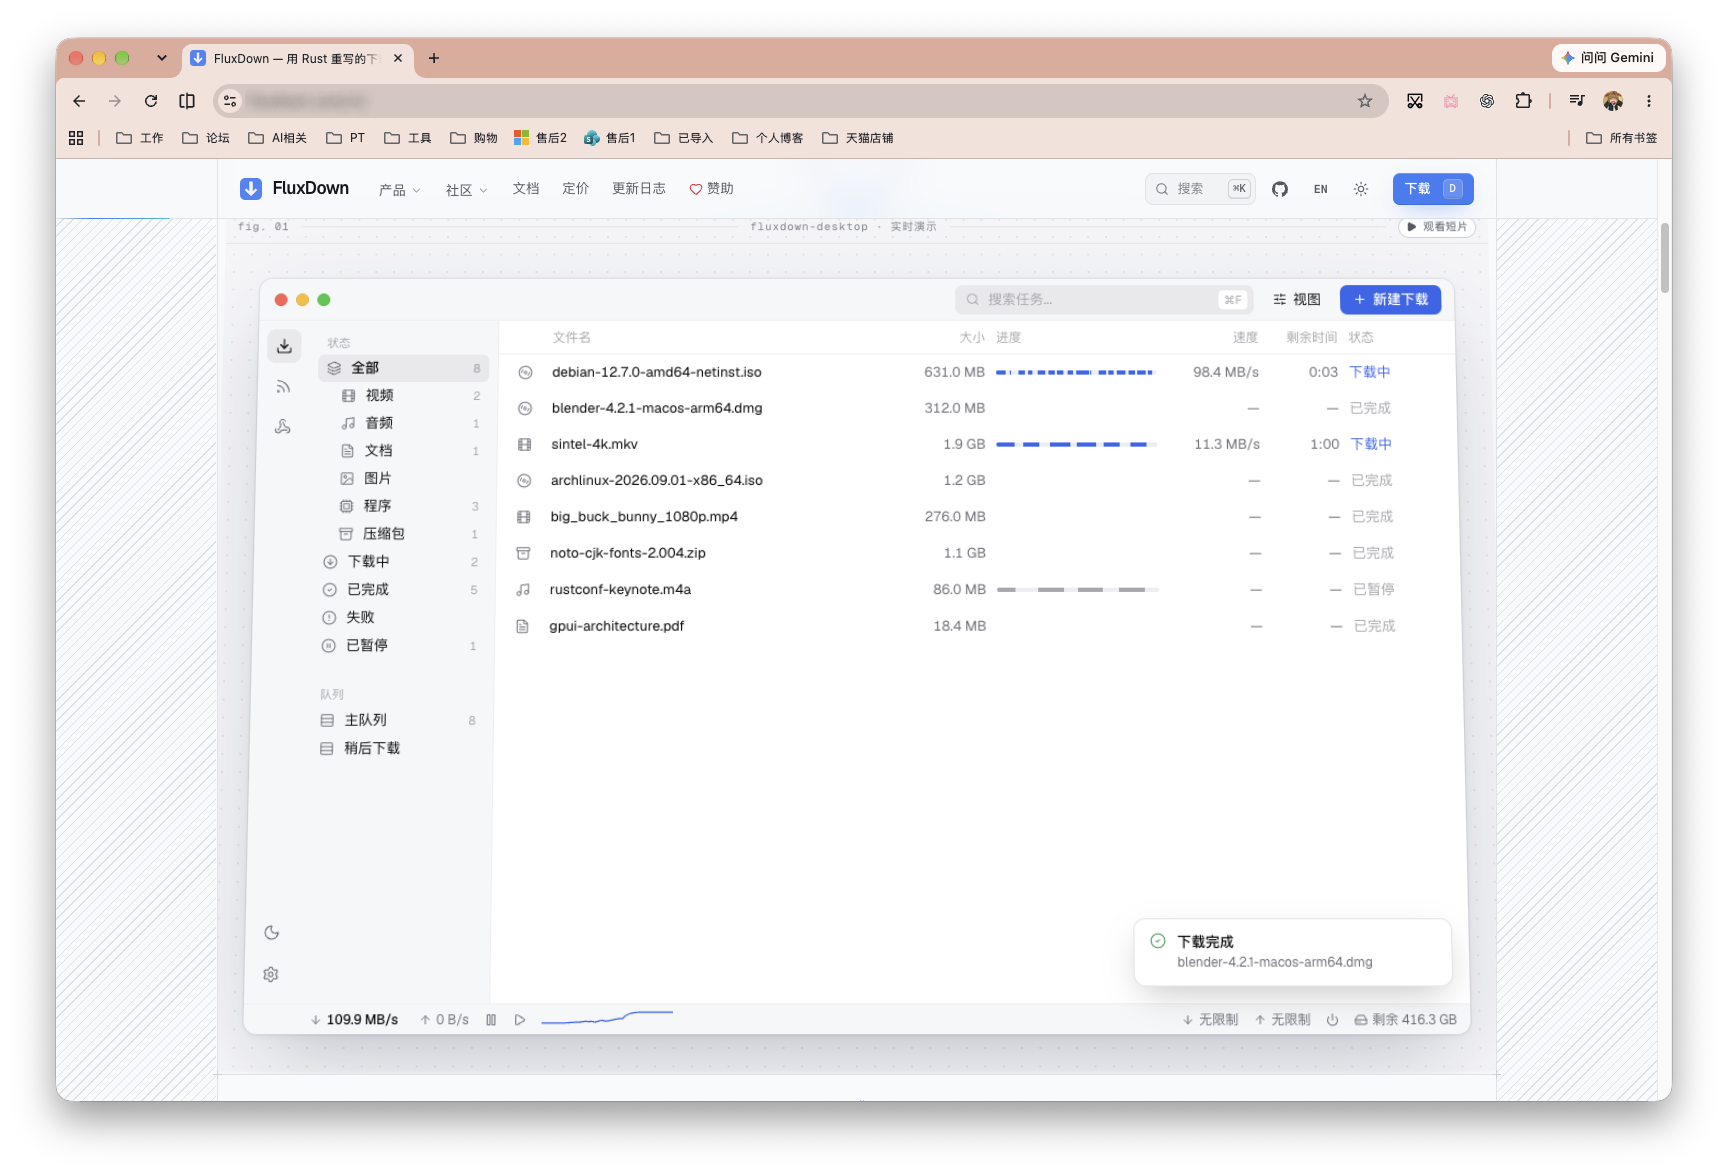Switch site language to EN
The width and height of the screenshot is (1728, 1175).
click(1321, 189)
